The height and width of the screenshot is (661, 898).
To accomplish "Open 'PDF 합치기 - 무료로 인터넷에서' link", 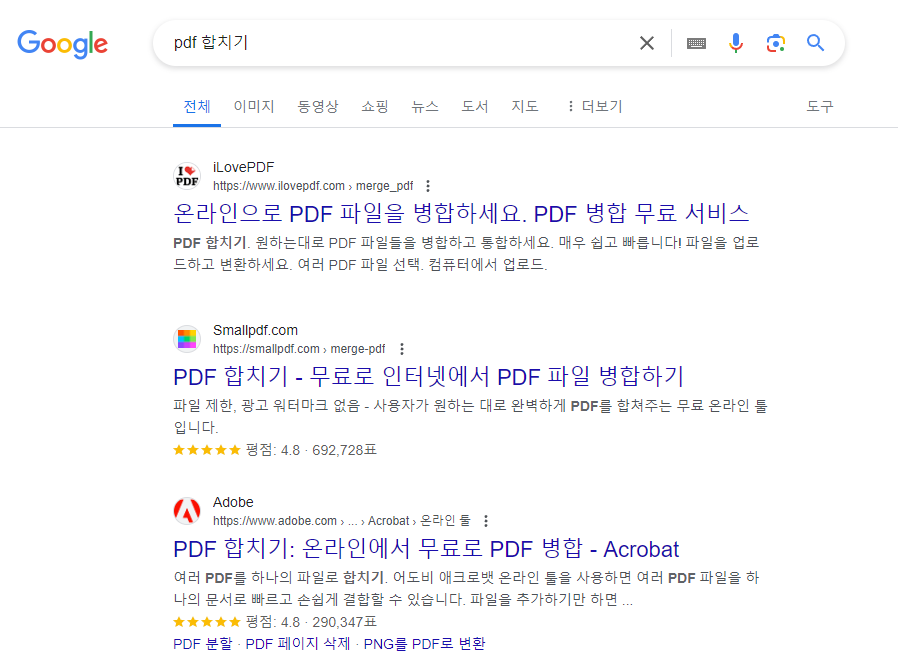I will [428, 376].
